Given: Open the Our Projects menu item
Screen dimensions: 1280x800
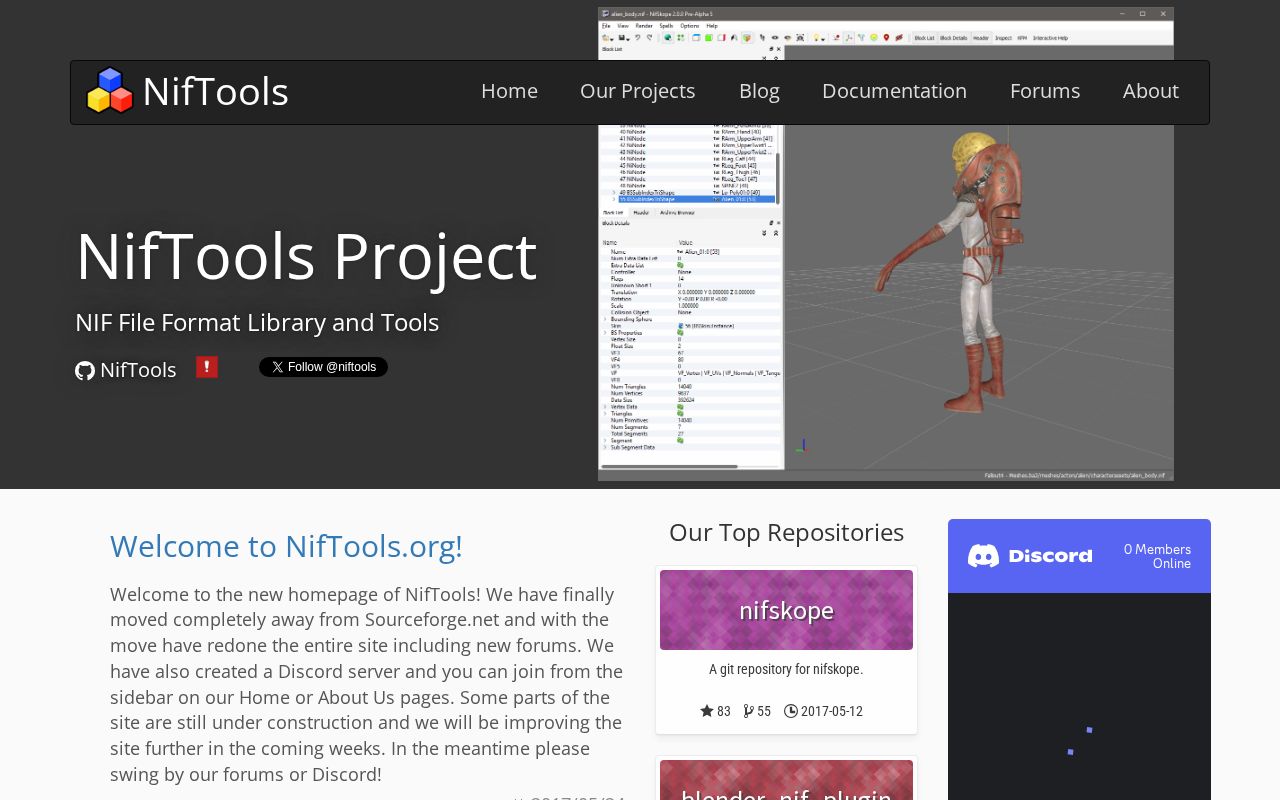Looking at the screenshot, I should point(637,91).
